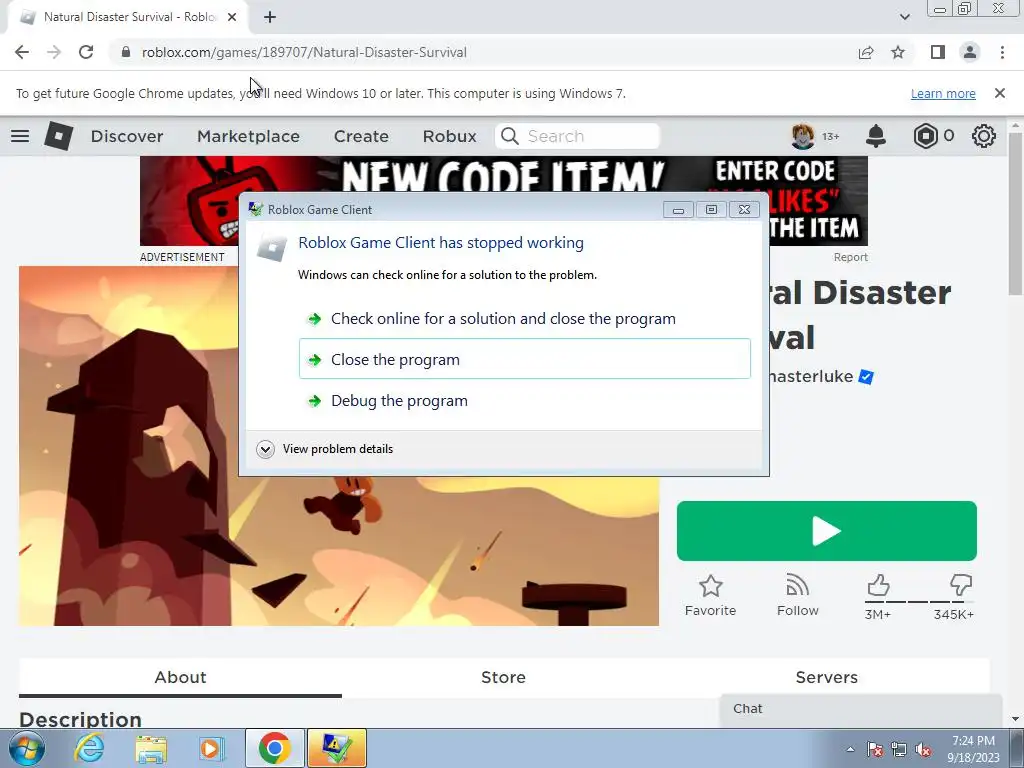Go back using Chrome's back arrow

pyautogui.click(x=22, y=52)
